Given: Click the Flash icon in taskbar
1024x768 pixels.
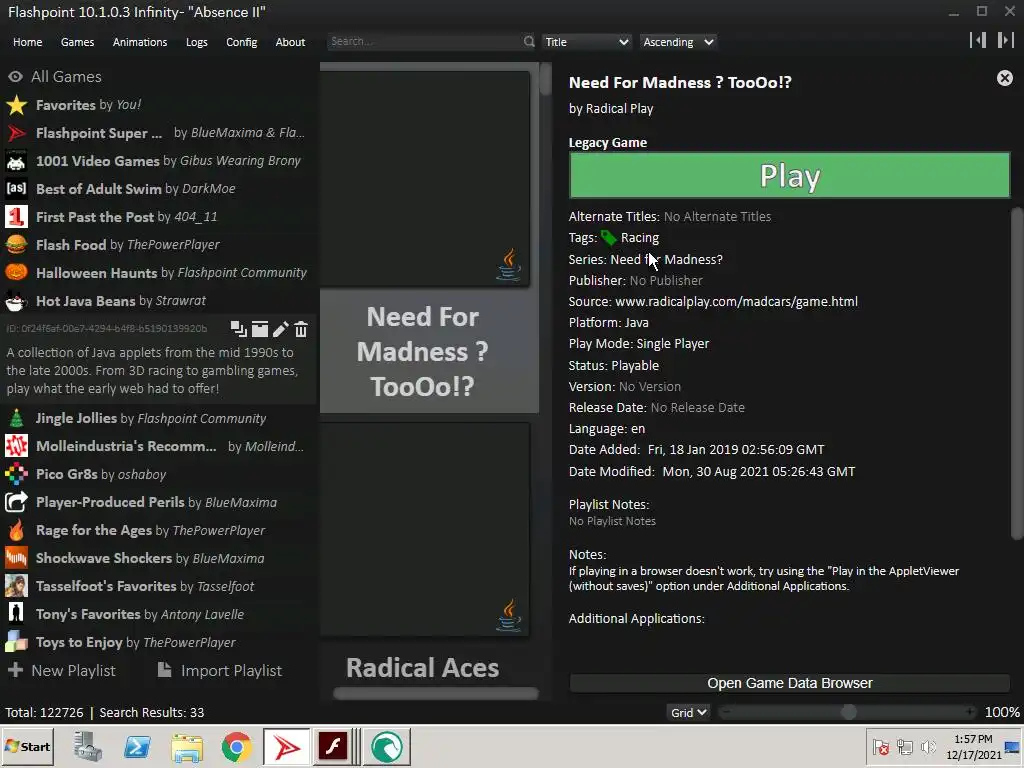Looking at the screenshot, I should [333, 746].
